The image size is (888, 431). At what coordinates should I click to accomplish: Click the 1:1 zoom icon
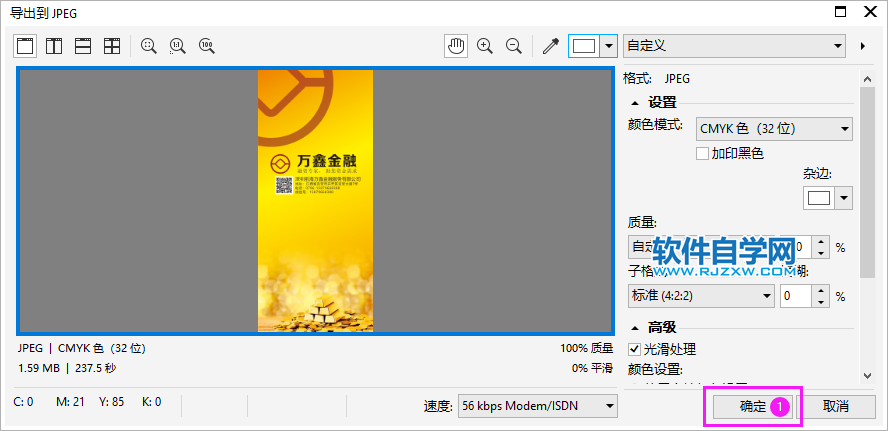[178, 46]
